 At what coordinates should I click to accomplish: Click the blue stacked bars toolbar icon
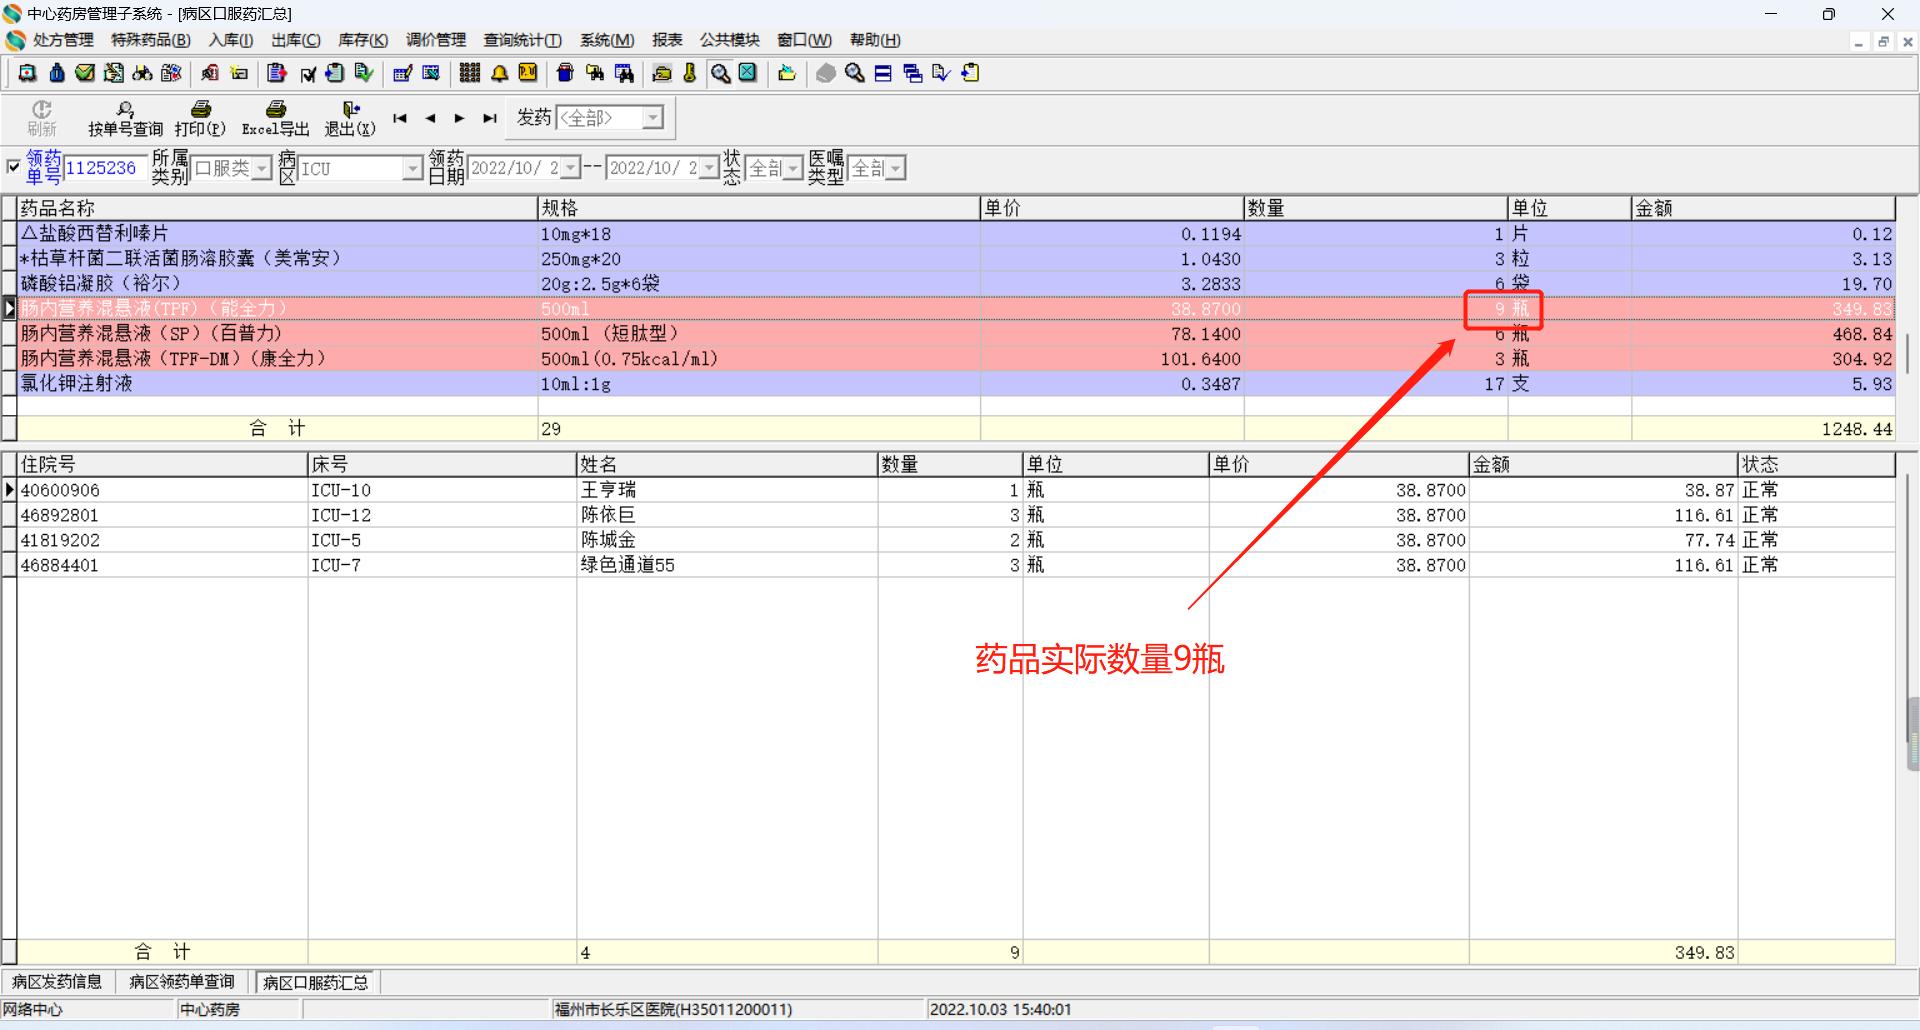[x=883, y=73]
